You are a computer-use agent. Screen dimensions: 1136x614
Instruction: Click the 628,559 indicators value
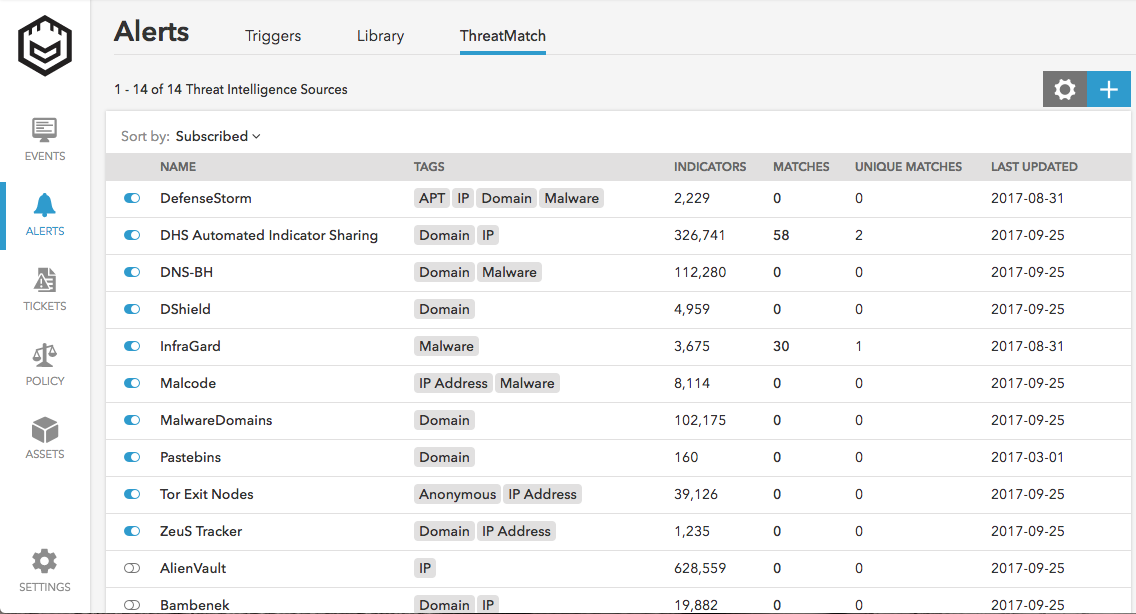pyautogui.click(x=700, y=568)
